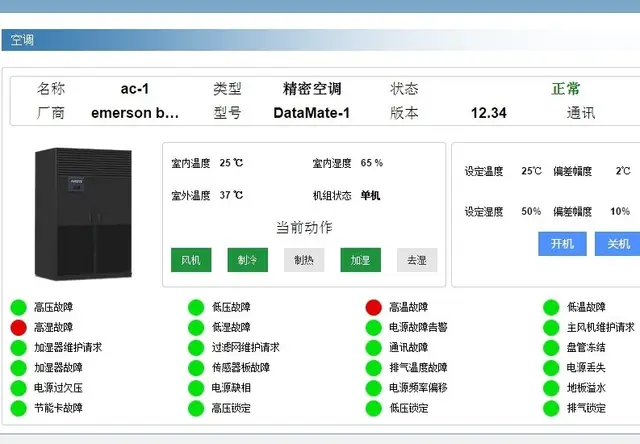Viewport: 640px width, 444px height.
Task: Select the 高压锁定 status light
Action: pos(196,408)
